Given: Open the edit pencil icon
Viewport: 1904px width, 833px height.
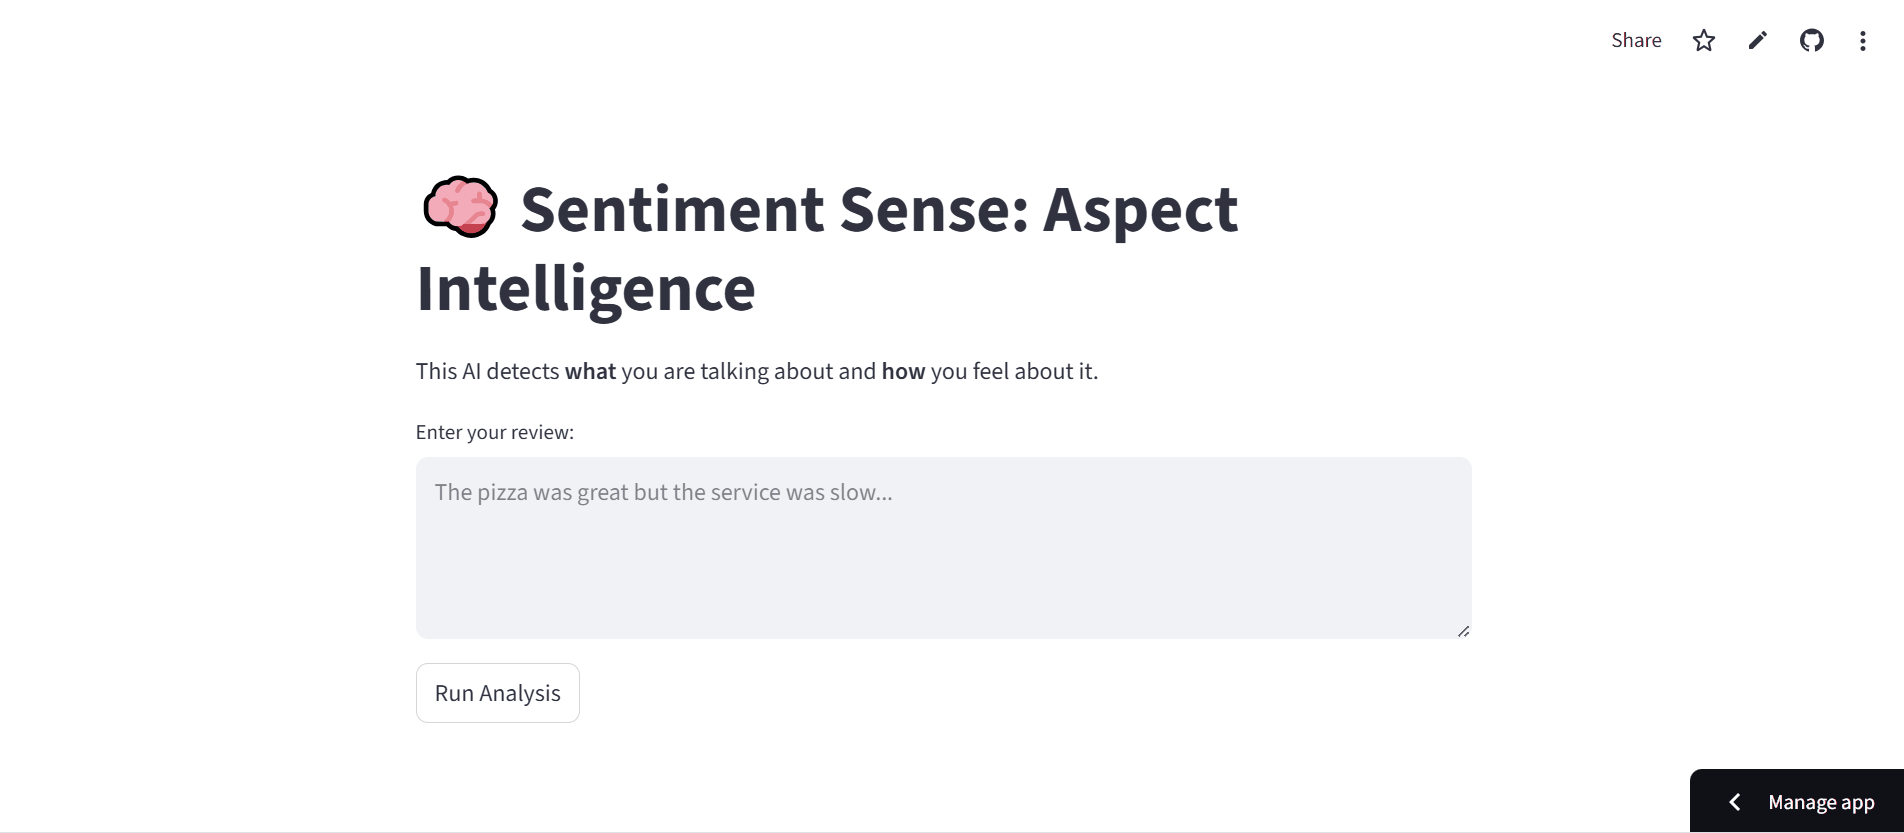Looking at the screenshot, I should 1758,40.
